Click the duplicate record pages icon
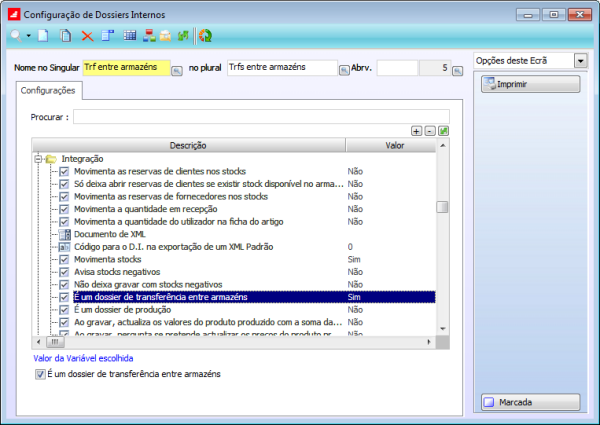600x425 pixels. pyautogui.click(x=66, y=36)
